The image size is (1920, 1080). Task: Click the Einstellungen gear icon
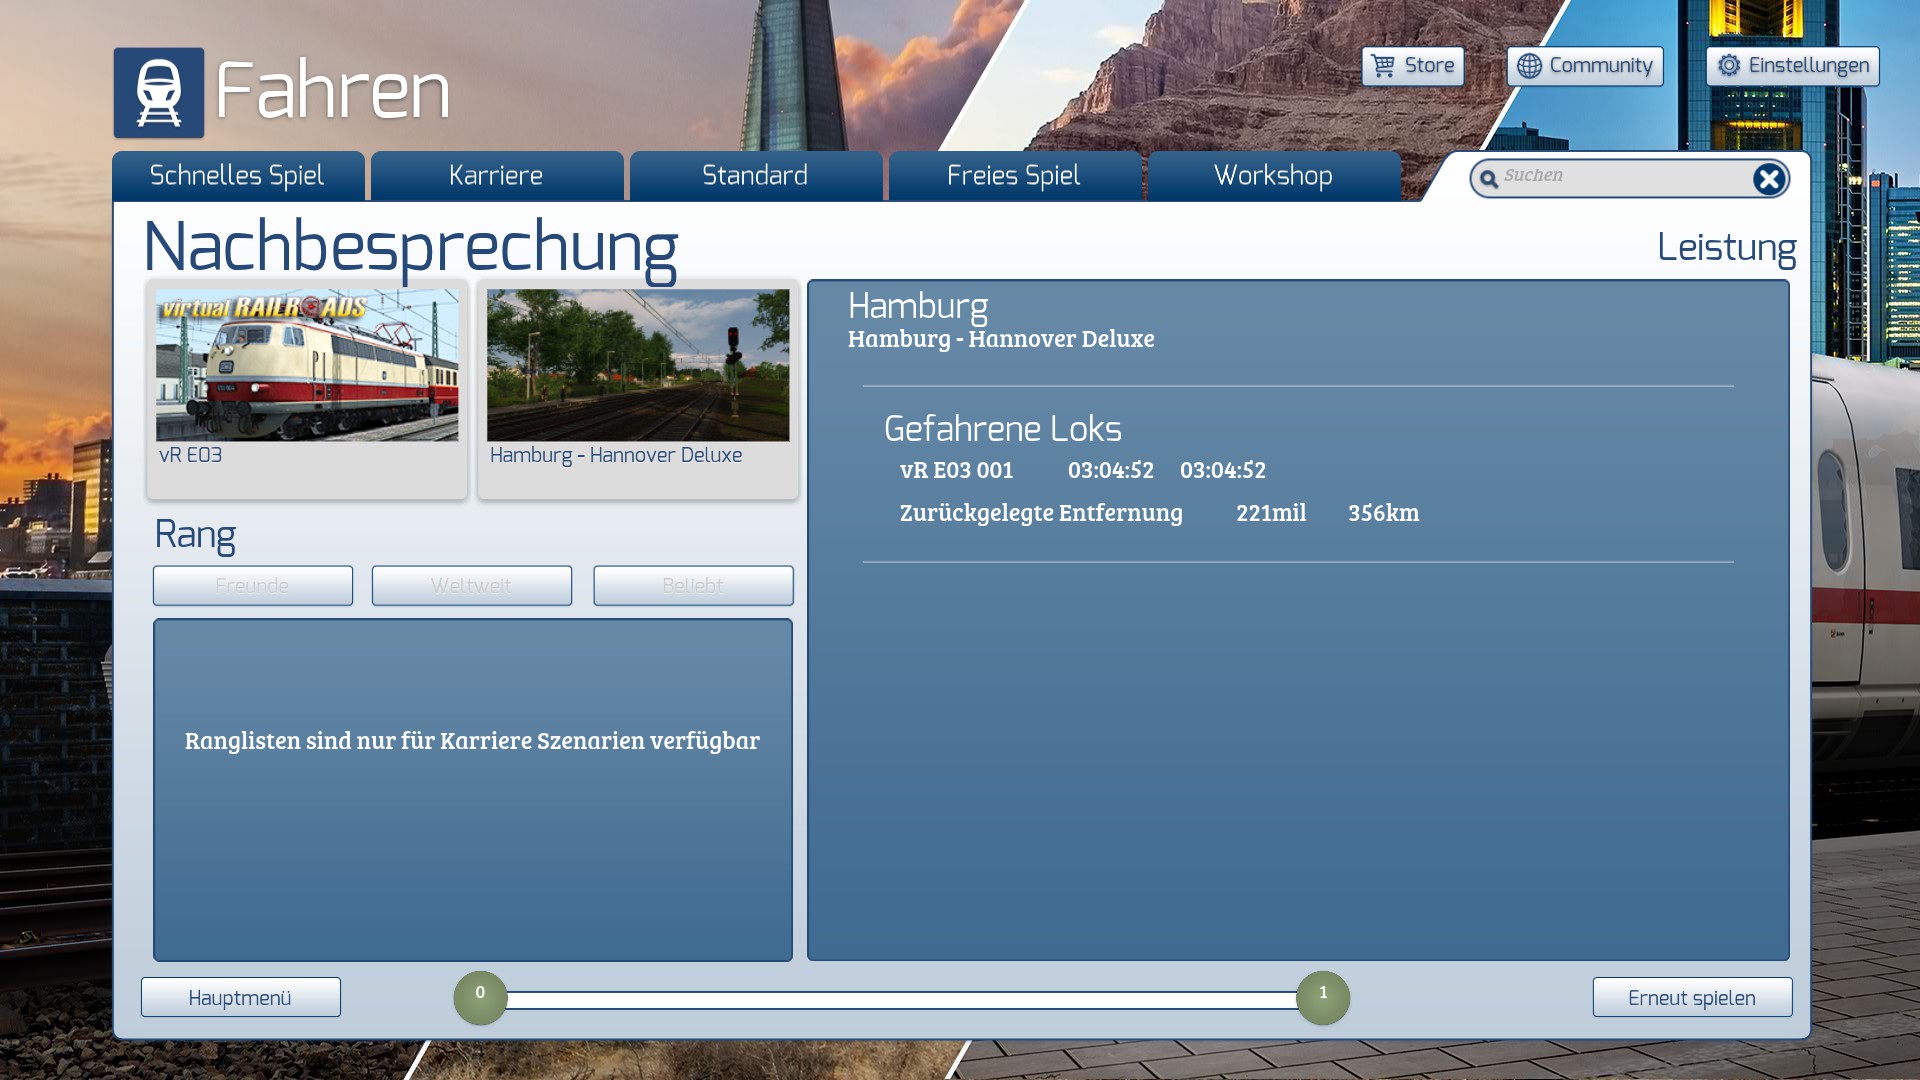pos(1729,66)
